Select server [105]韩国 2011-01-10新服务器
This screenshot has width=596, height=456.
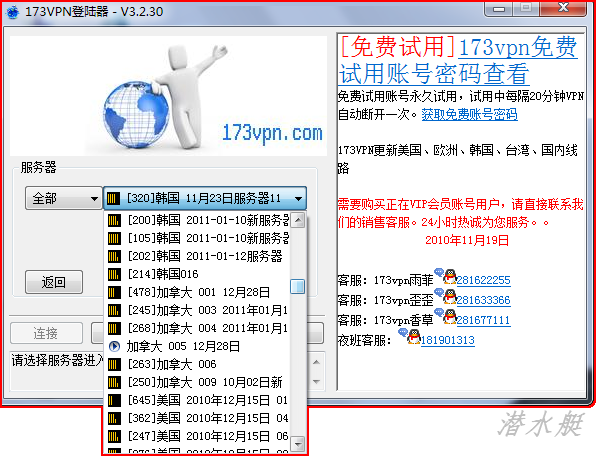(x=198, y=238)
